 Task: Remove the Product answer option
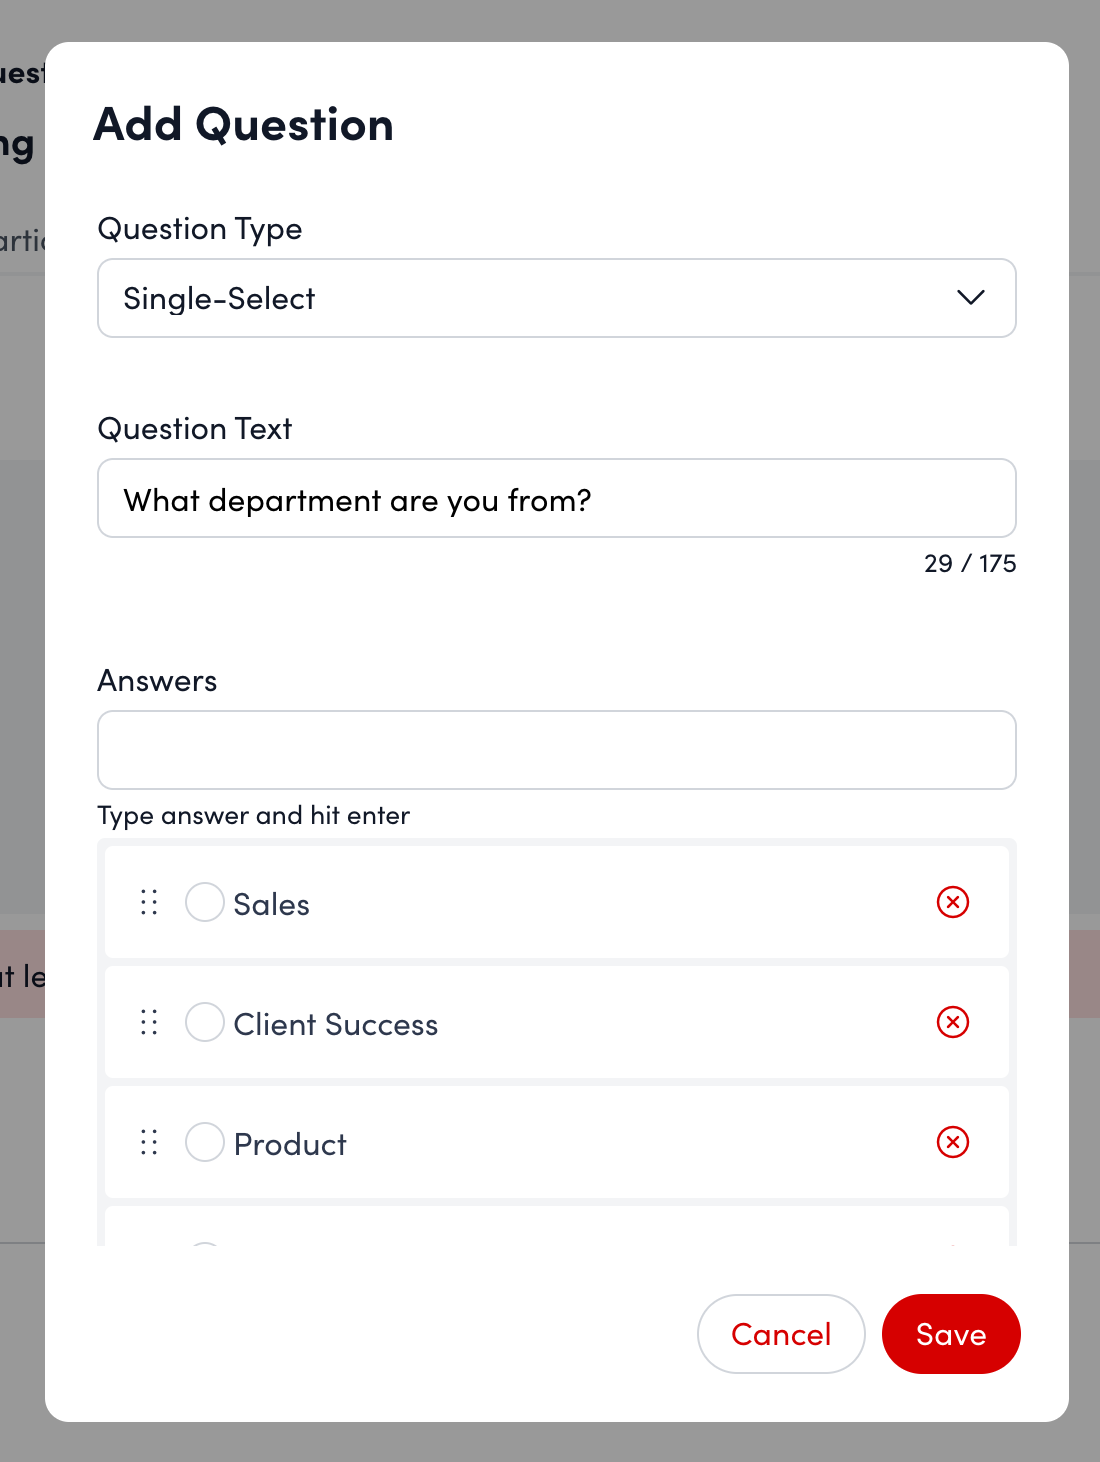[x=953, y=1142]
